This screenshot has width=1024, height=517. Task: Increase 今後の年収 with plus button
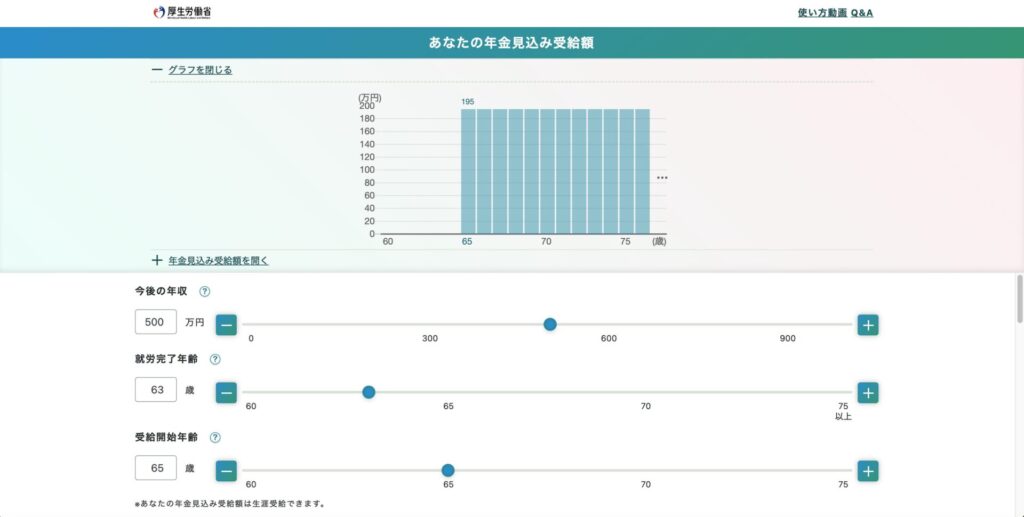868,324
